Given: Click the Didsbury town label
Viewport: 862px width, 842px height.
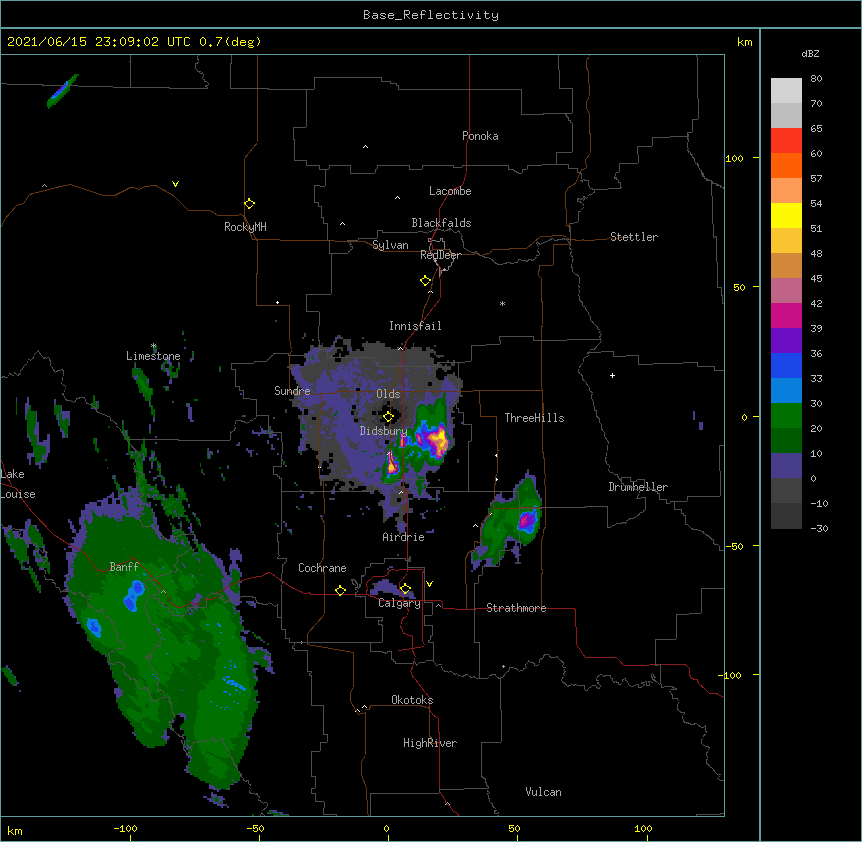Looking at the screenshot, I should point(384,431).
